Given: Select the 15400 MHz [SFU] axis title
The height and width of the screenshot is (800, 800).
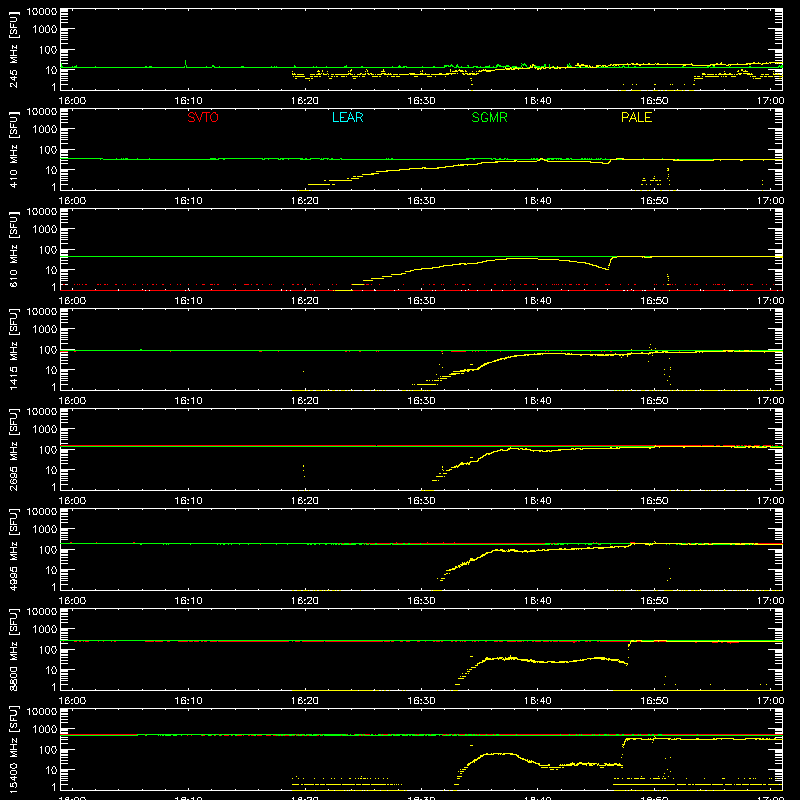Looking at the screenshot, I should pos(14,749).
